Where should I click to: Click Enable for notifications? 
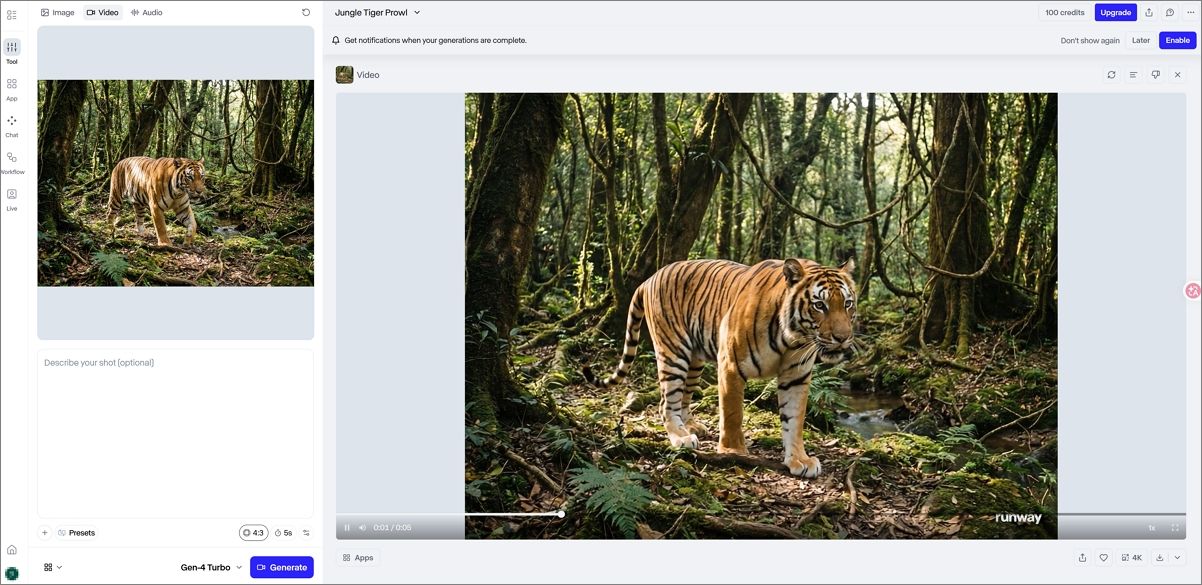coord(1177,41)
